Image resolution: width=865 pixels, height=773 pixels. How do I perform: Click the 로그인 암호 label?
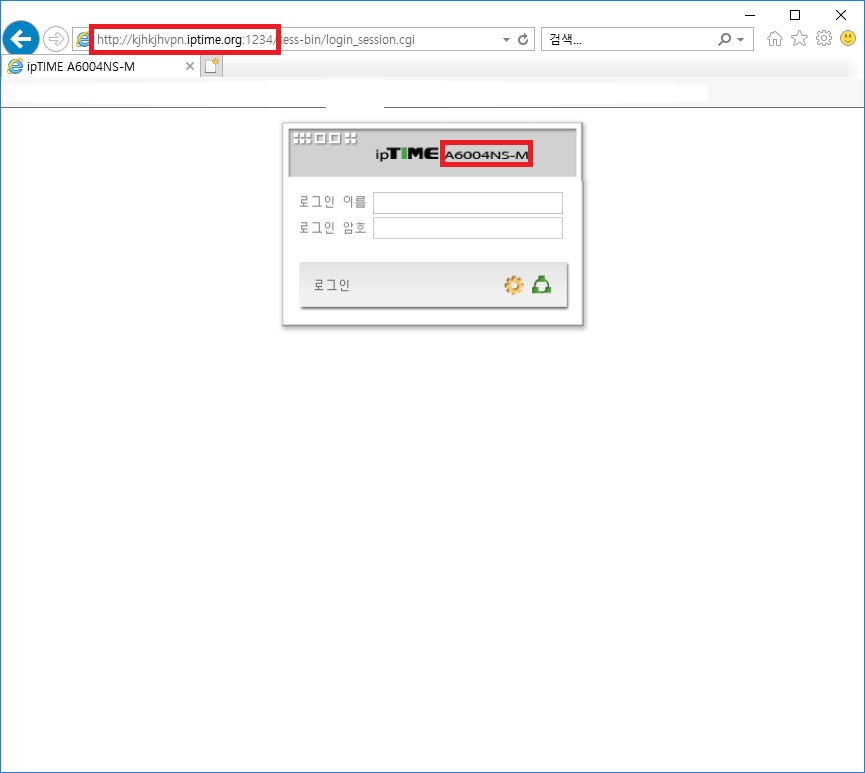coord(332,227)
